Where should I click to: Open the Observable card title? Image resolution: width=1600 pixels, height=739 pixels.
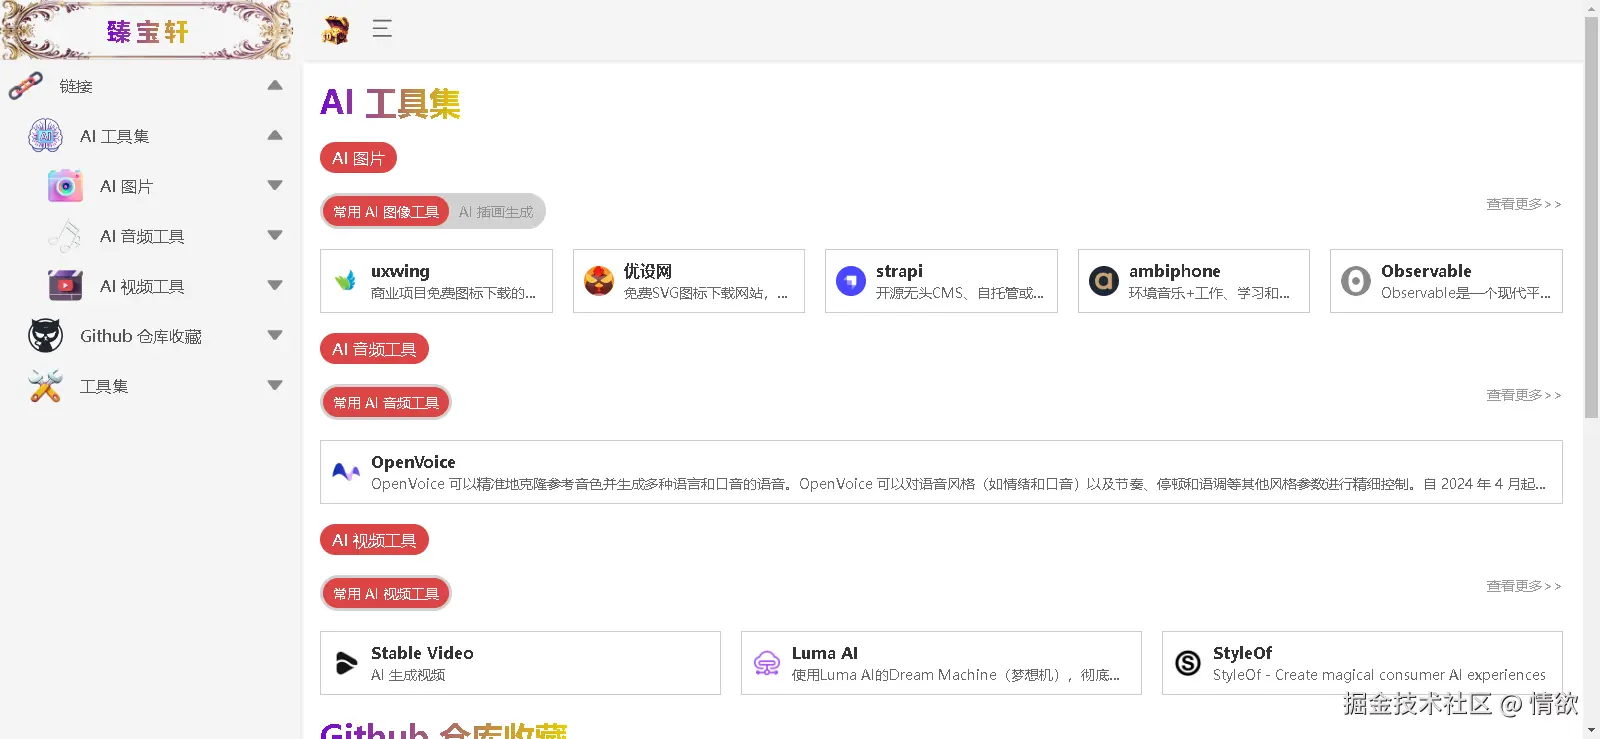1426,271
